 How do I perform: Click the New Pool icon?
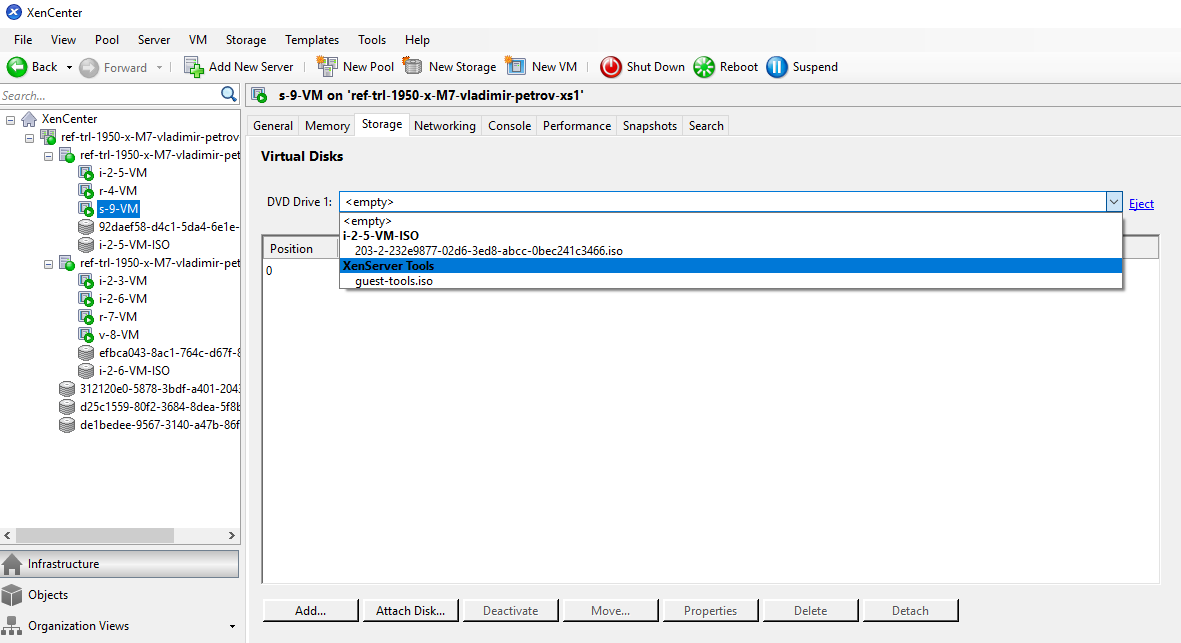pyautogui.click(x=327, y=66)
